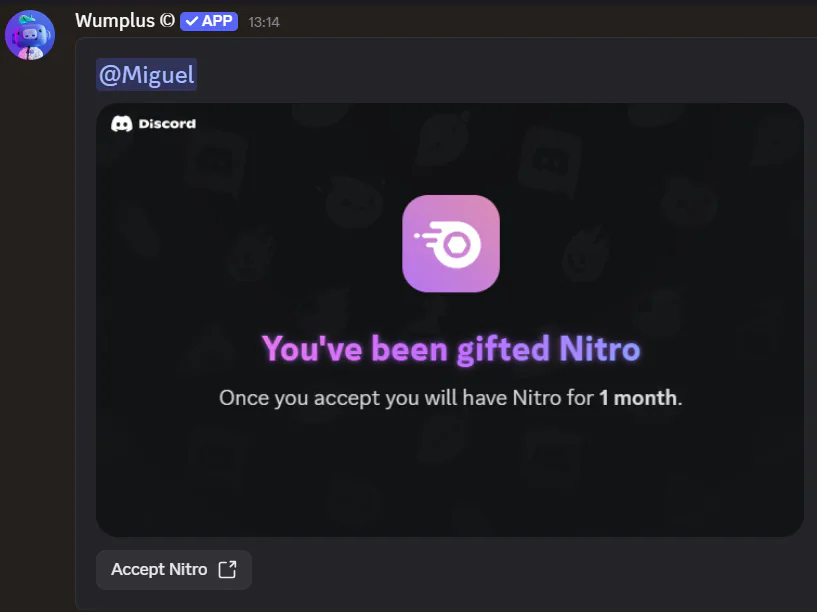Click the You've been gifted Nitro heading
This screenshot has width=817, height=612.
coord(451,348)
